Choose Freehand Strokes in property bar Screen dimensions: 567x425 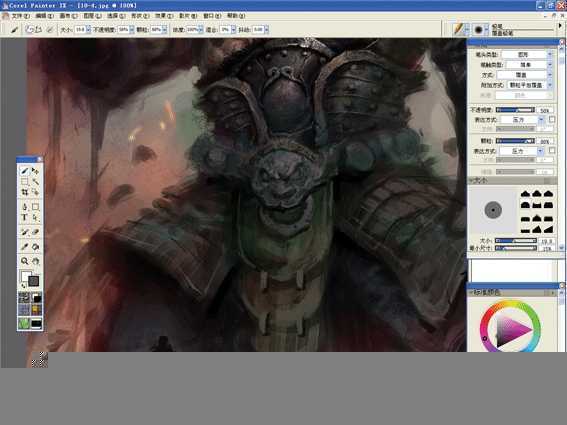click(x=29, y=30)
